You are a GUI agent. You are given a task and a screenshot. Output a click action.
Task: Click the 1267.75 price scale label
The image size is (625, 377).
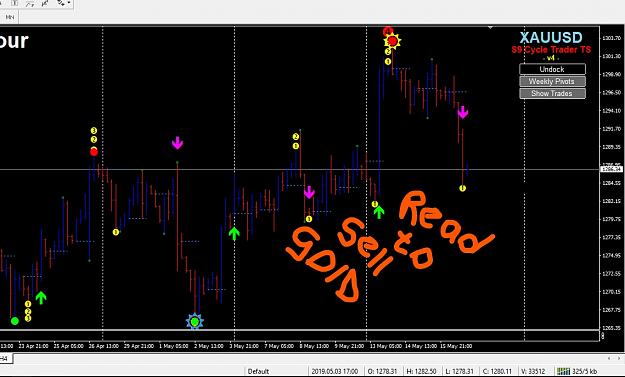point(611,310)
